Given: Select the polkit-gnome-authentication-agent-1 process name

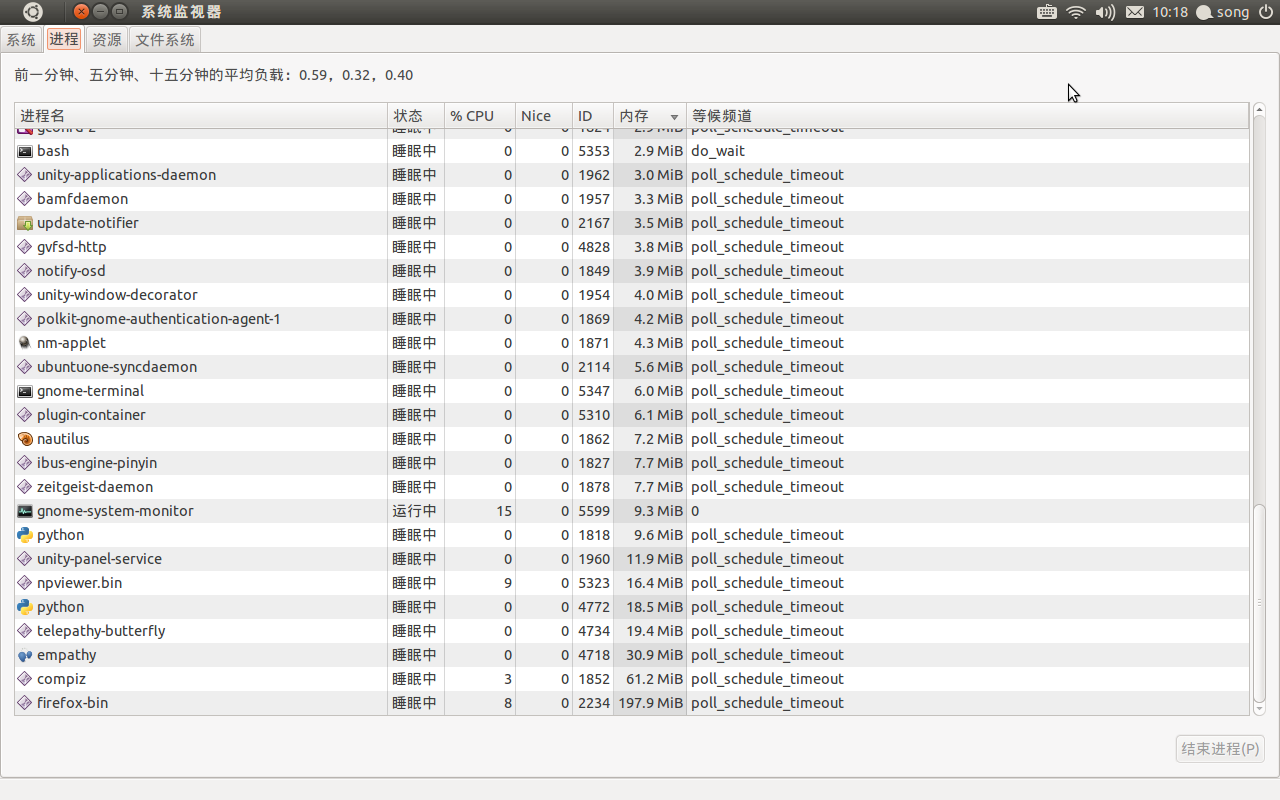Looking at the screenshot, I should (x=159, y=319).
